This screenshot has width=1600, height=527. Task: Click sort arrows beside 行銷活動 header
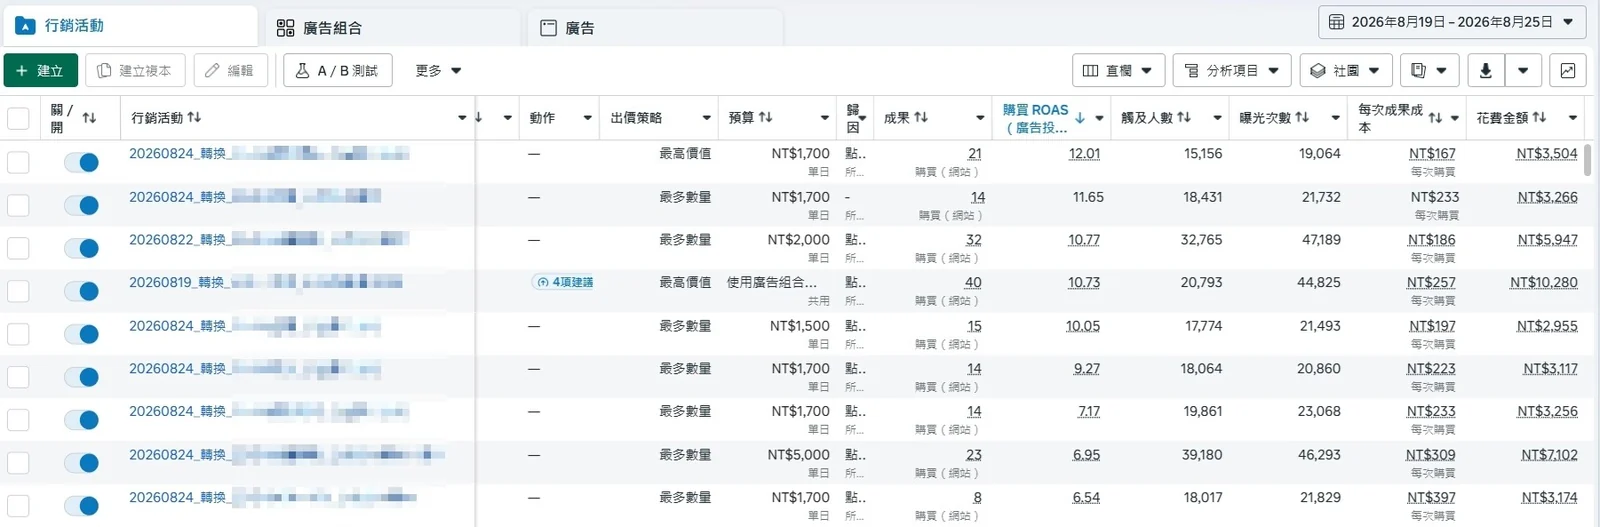point(194,118)
